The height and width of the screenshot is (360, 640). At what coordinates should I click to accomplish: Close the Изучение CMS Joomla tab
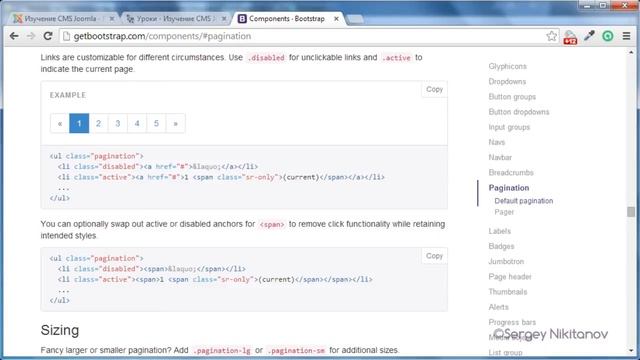(x=112, y=19)
